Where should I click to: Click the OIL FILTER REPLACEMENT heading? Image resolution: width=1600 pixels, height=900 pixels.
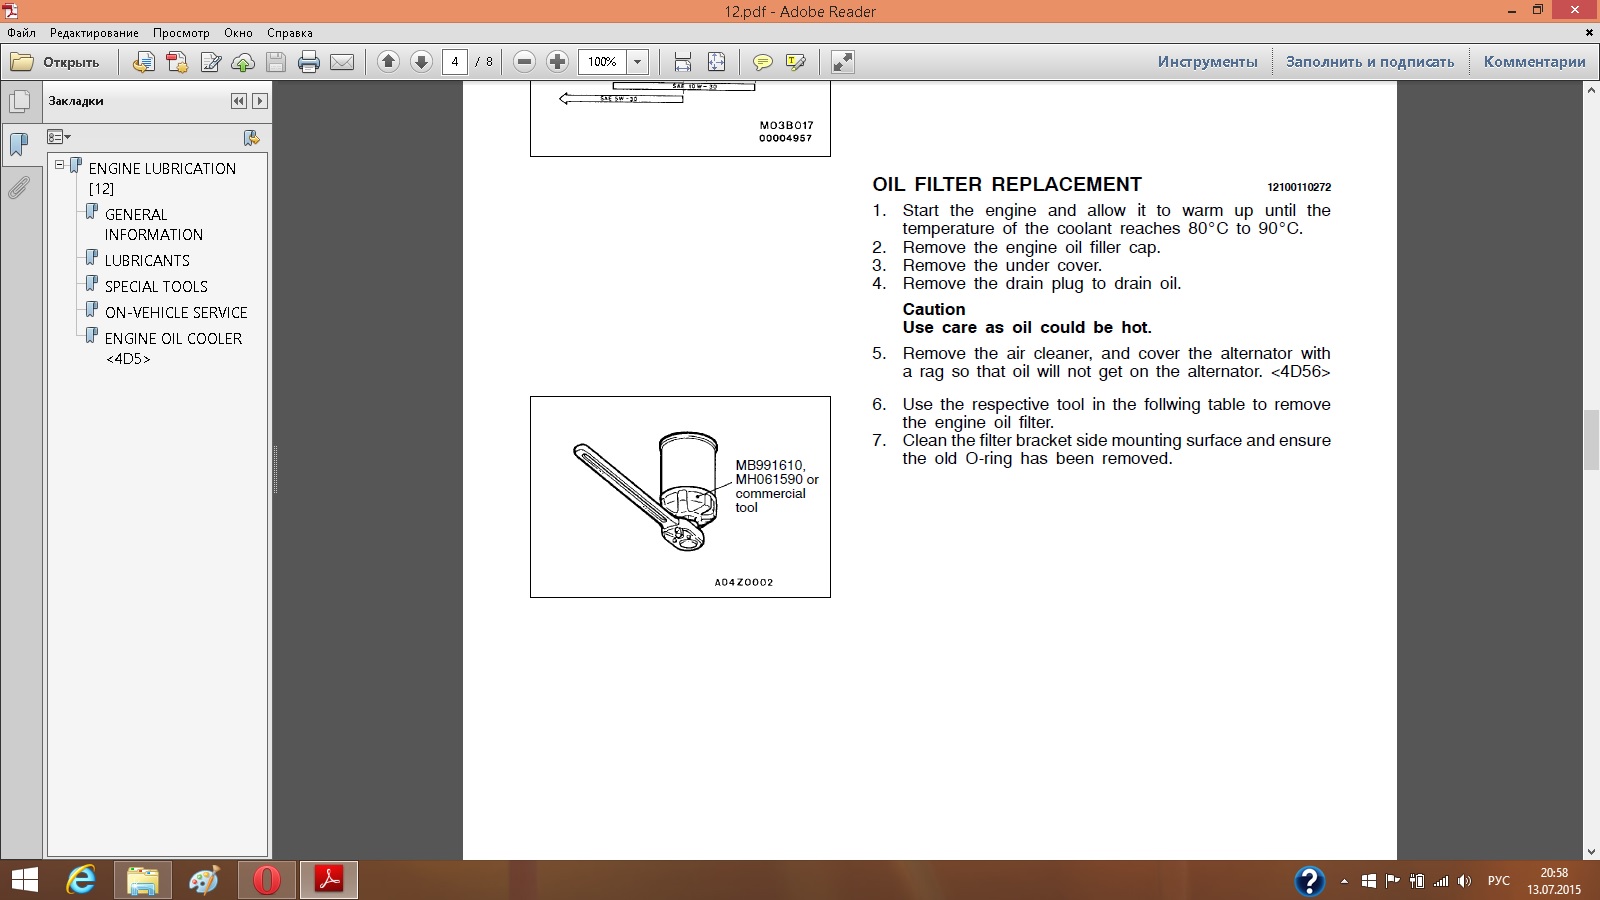1007,185
